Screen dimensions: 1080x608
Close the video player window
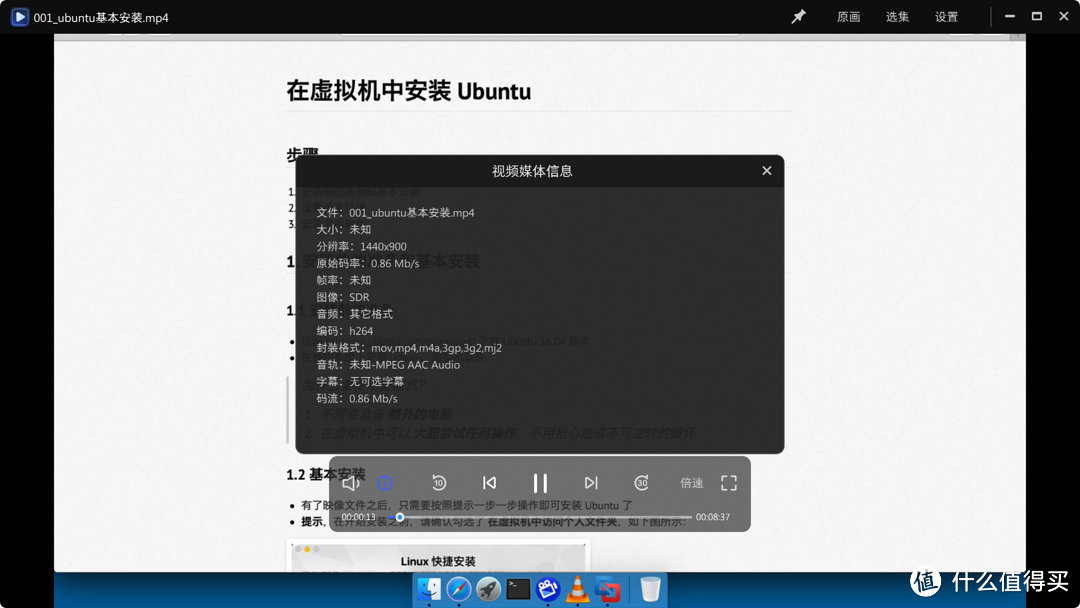1063,17
